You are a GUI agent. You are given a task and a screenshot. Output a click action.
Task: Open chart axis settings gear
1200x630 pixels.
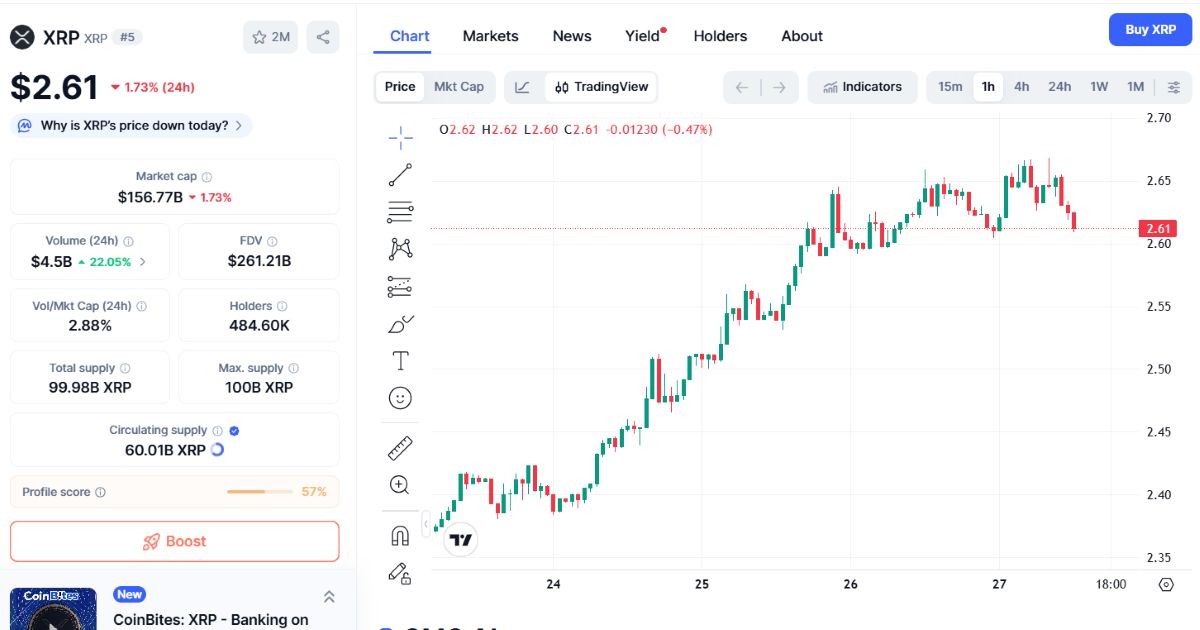(1166, 585)
